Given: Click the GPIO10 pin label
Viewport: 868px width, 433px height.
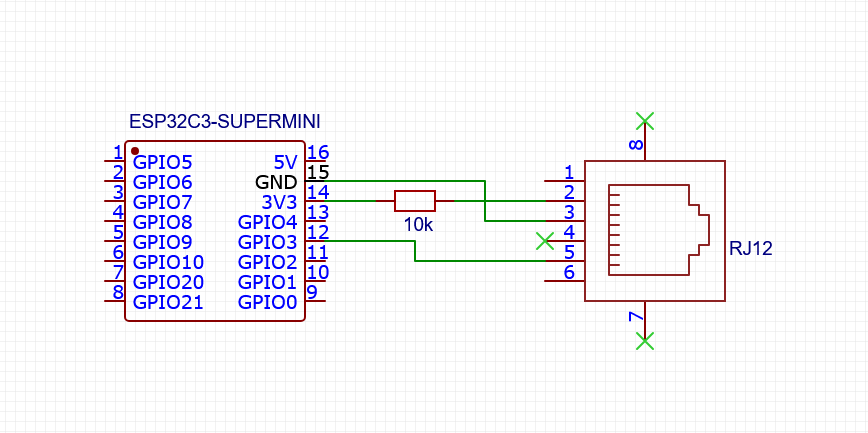Looking at the screenshot, I should click(168, 262).
